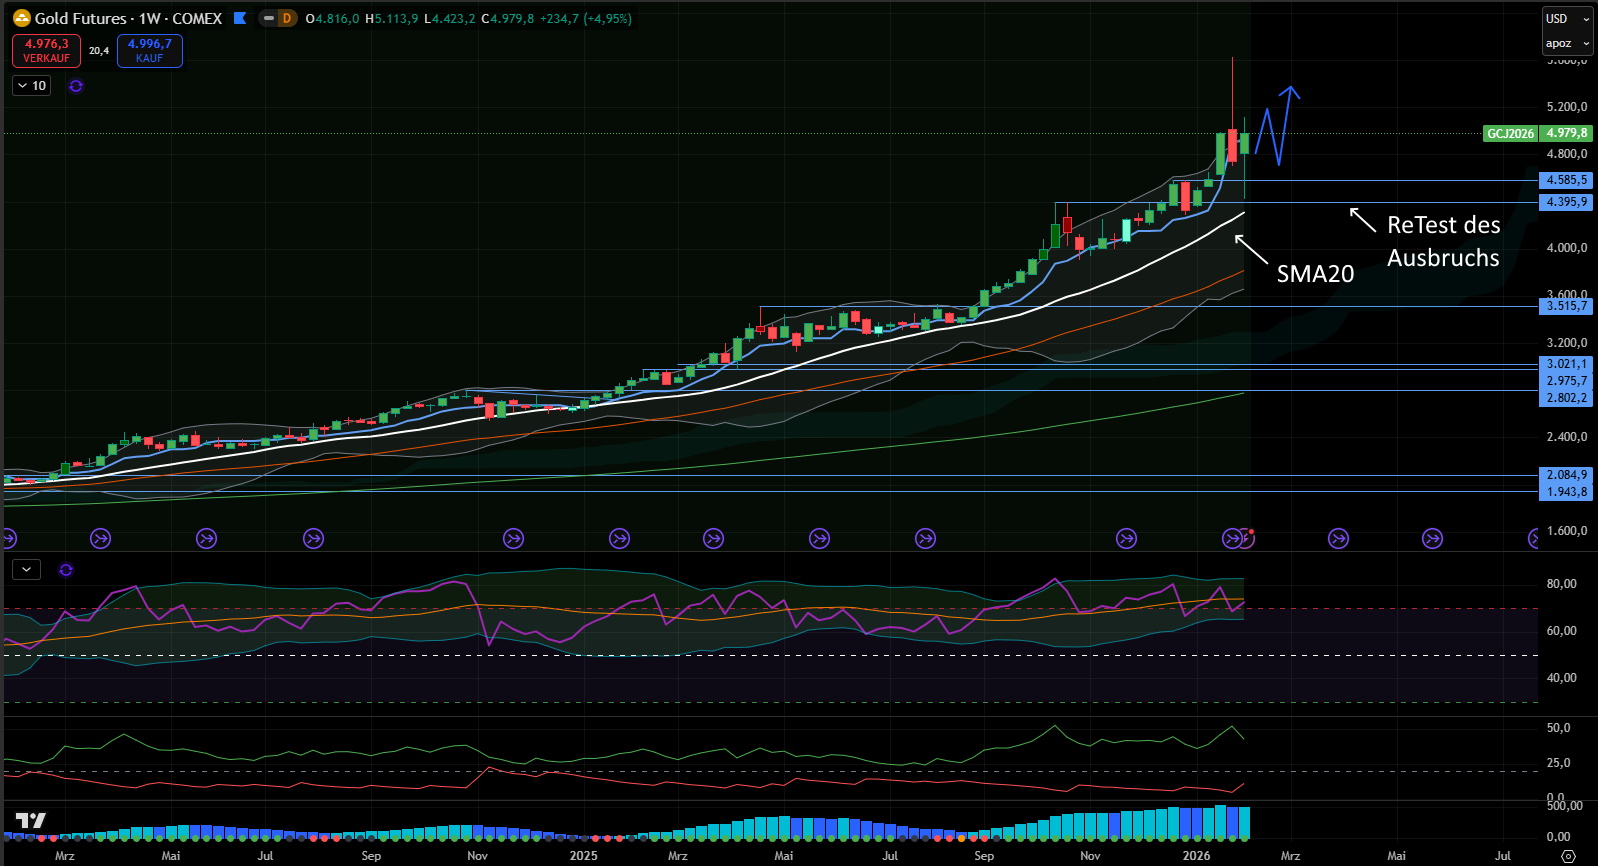1598x866 pixels.
Task: Click the TradingView logo
Action: tap(31, 821)
